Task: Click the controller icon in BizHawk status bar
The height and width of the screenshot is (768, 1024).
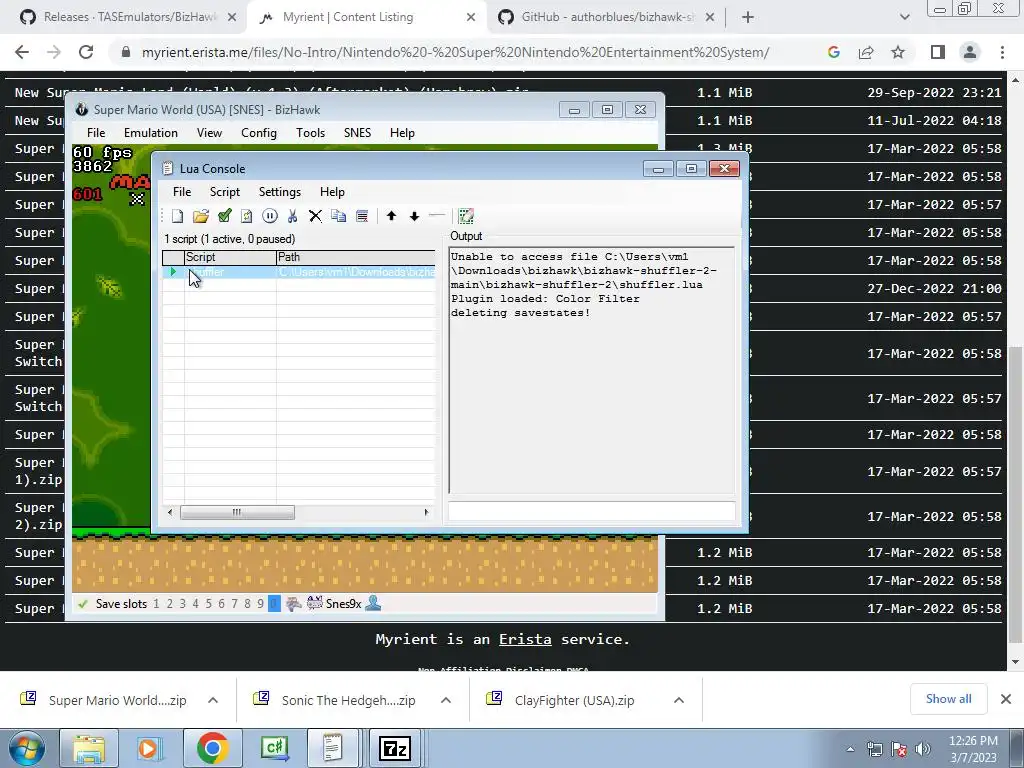Action: [294, 604]
